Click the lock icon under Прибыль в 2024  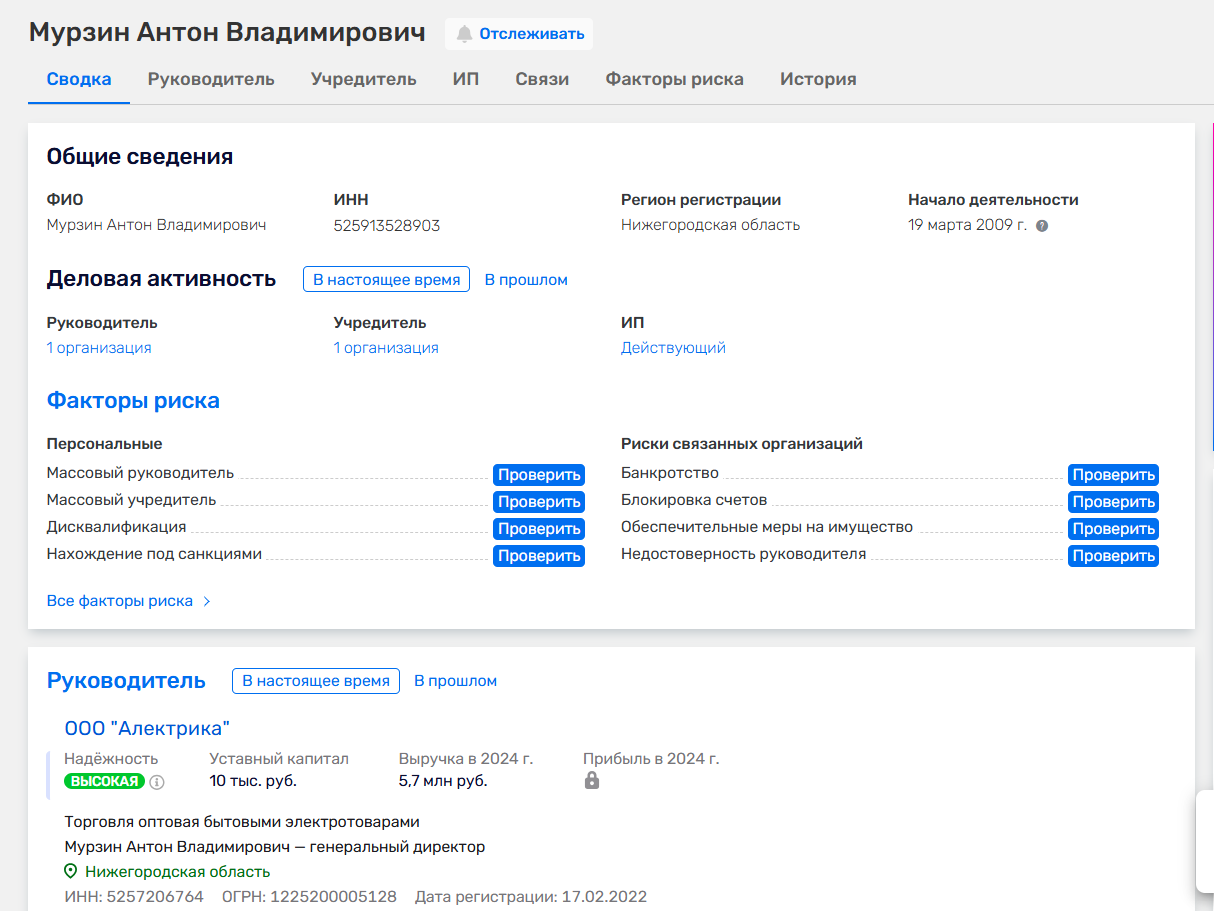point(592,781)
